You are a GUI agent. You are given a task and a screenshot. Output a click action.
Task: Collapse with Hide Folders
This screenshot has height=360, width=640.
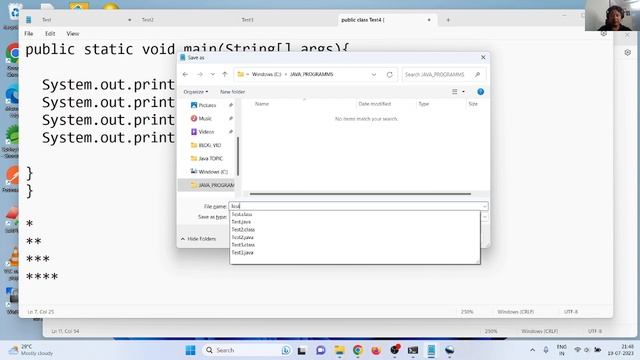(198, 239)
